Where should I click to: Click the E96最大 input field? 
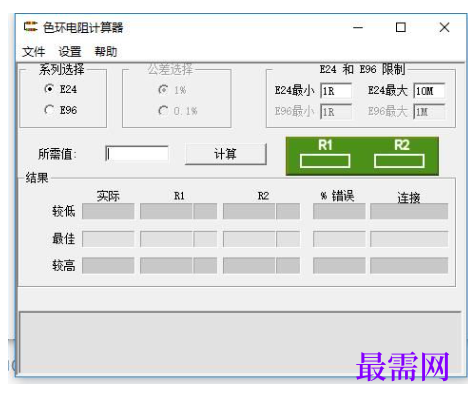tap(429, 112)
